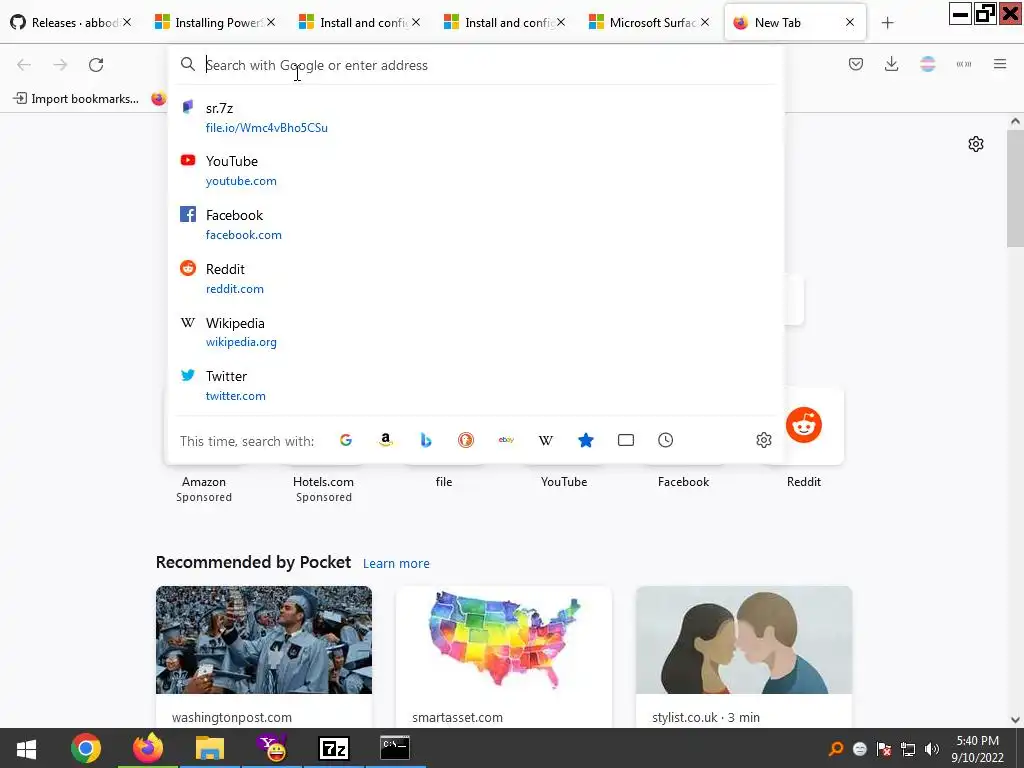Close the Microsoft Surface tab
The width and height of the screenshot is (1024, 768).
705,22
